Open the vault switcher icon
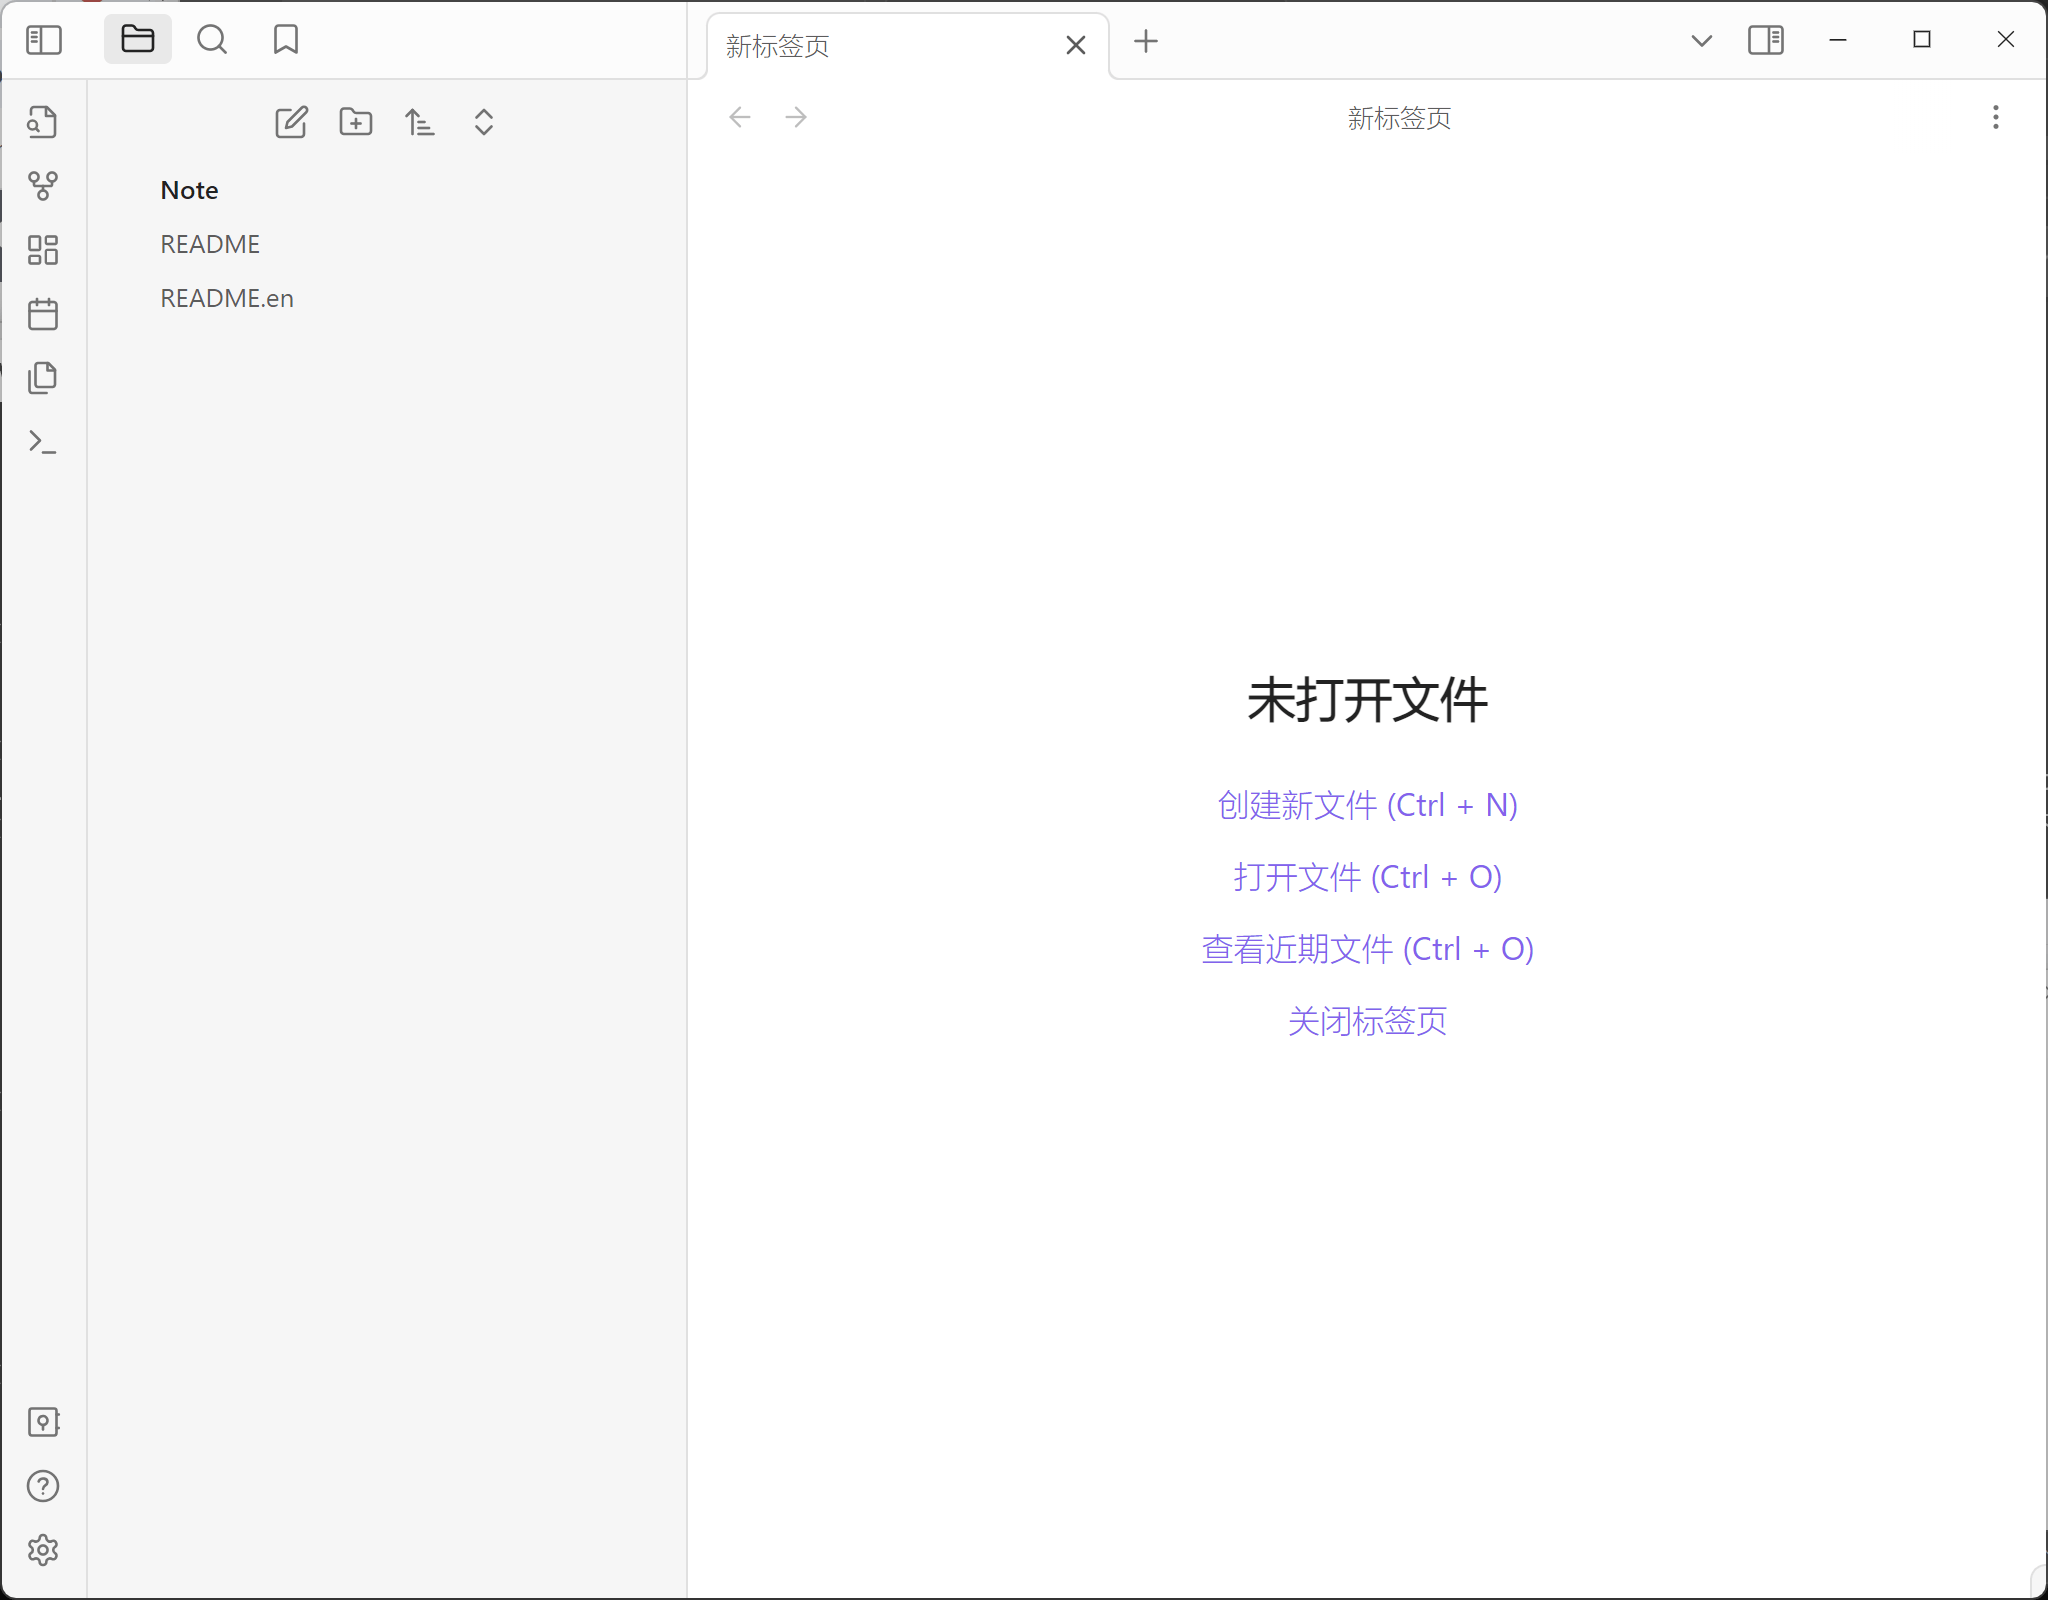This screenshot has height=1600, width=2048. (42, 1422)
